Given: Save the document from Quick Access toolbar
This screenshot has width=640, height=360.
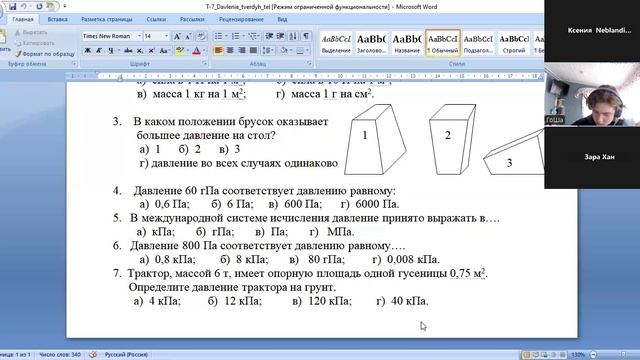Looking at the screenshot, I should point(12,7).
